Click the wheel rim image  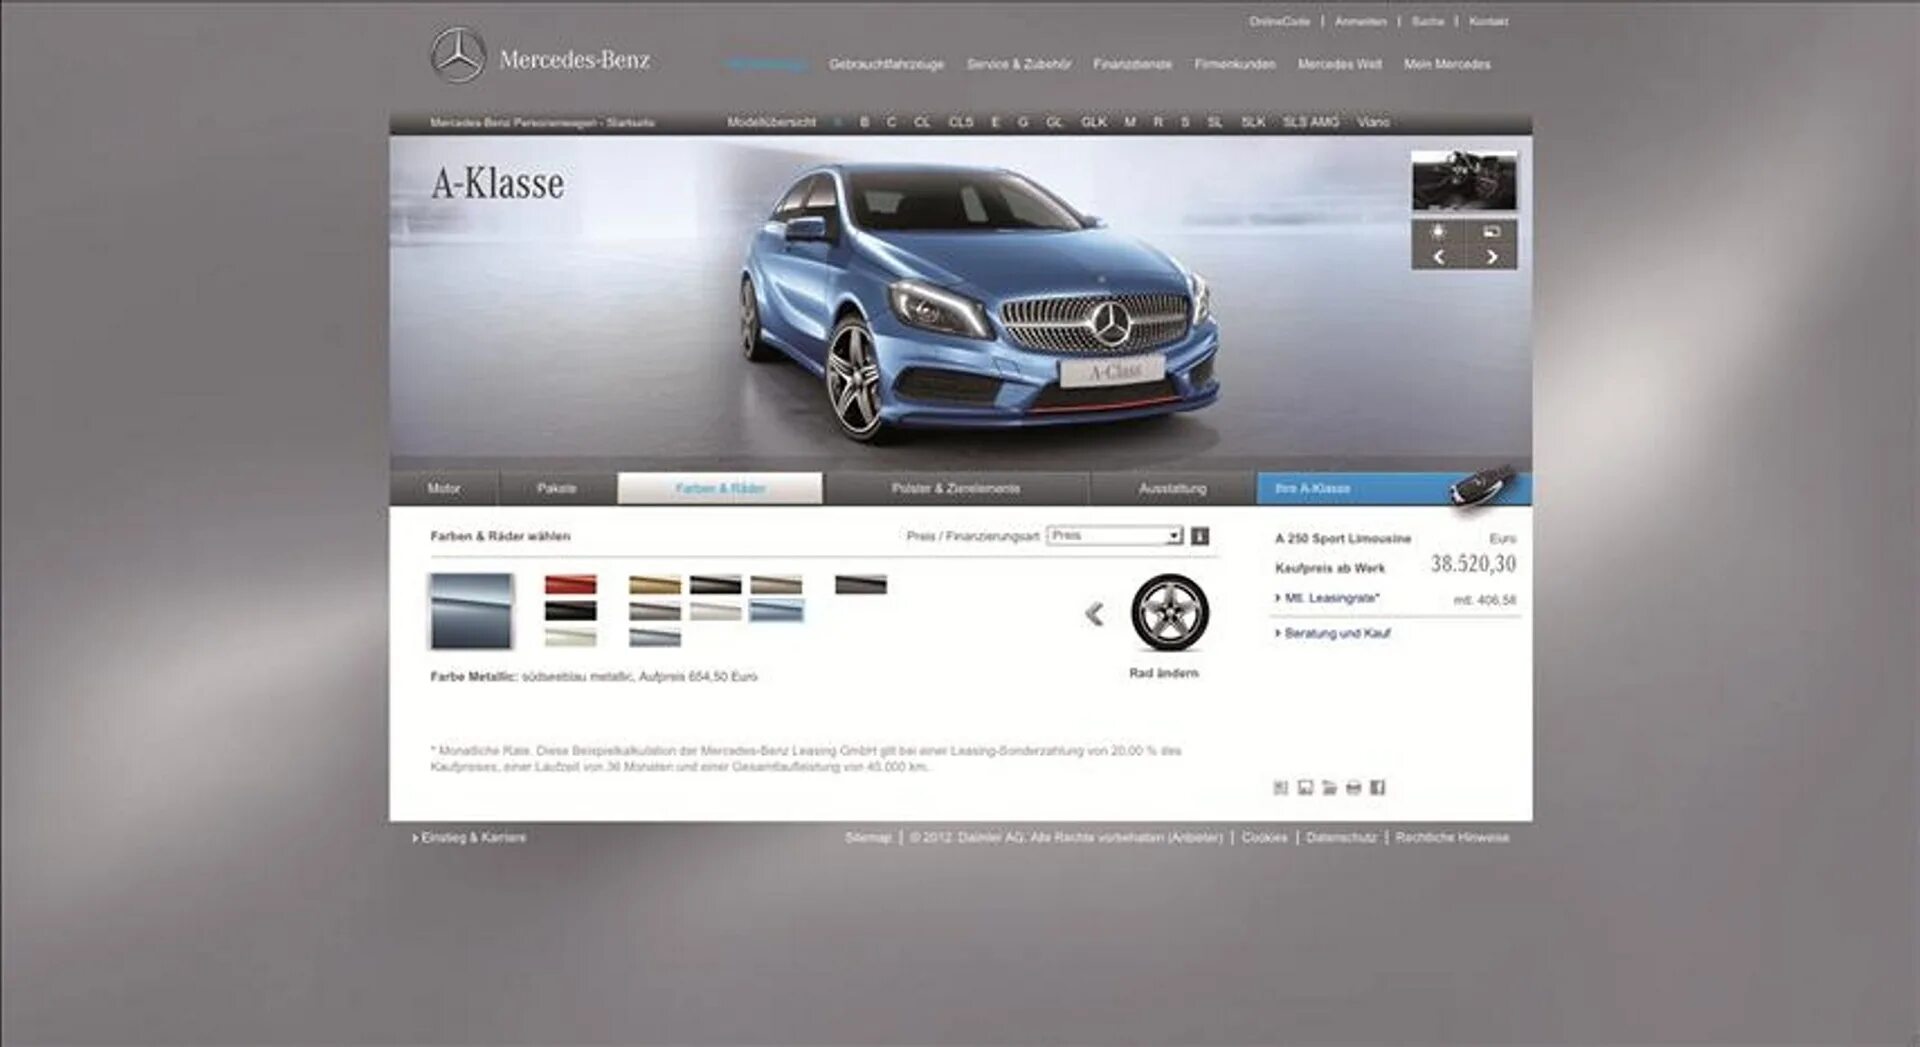click(x=1169, y=613)
